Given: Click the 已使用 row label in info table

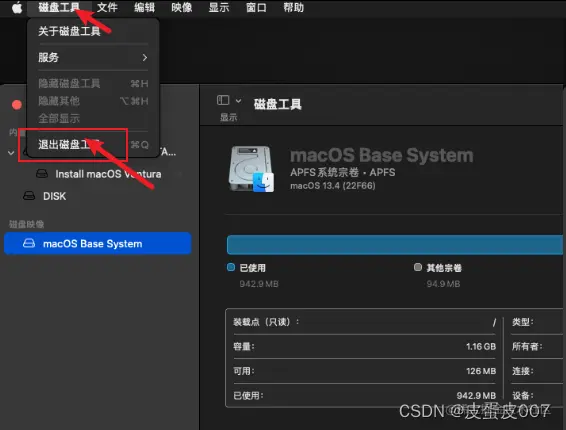Looking at the screenshot, I should [x=248, y=395].
